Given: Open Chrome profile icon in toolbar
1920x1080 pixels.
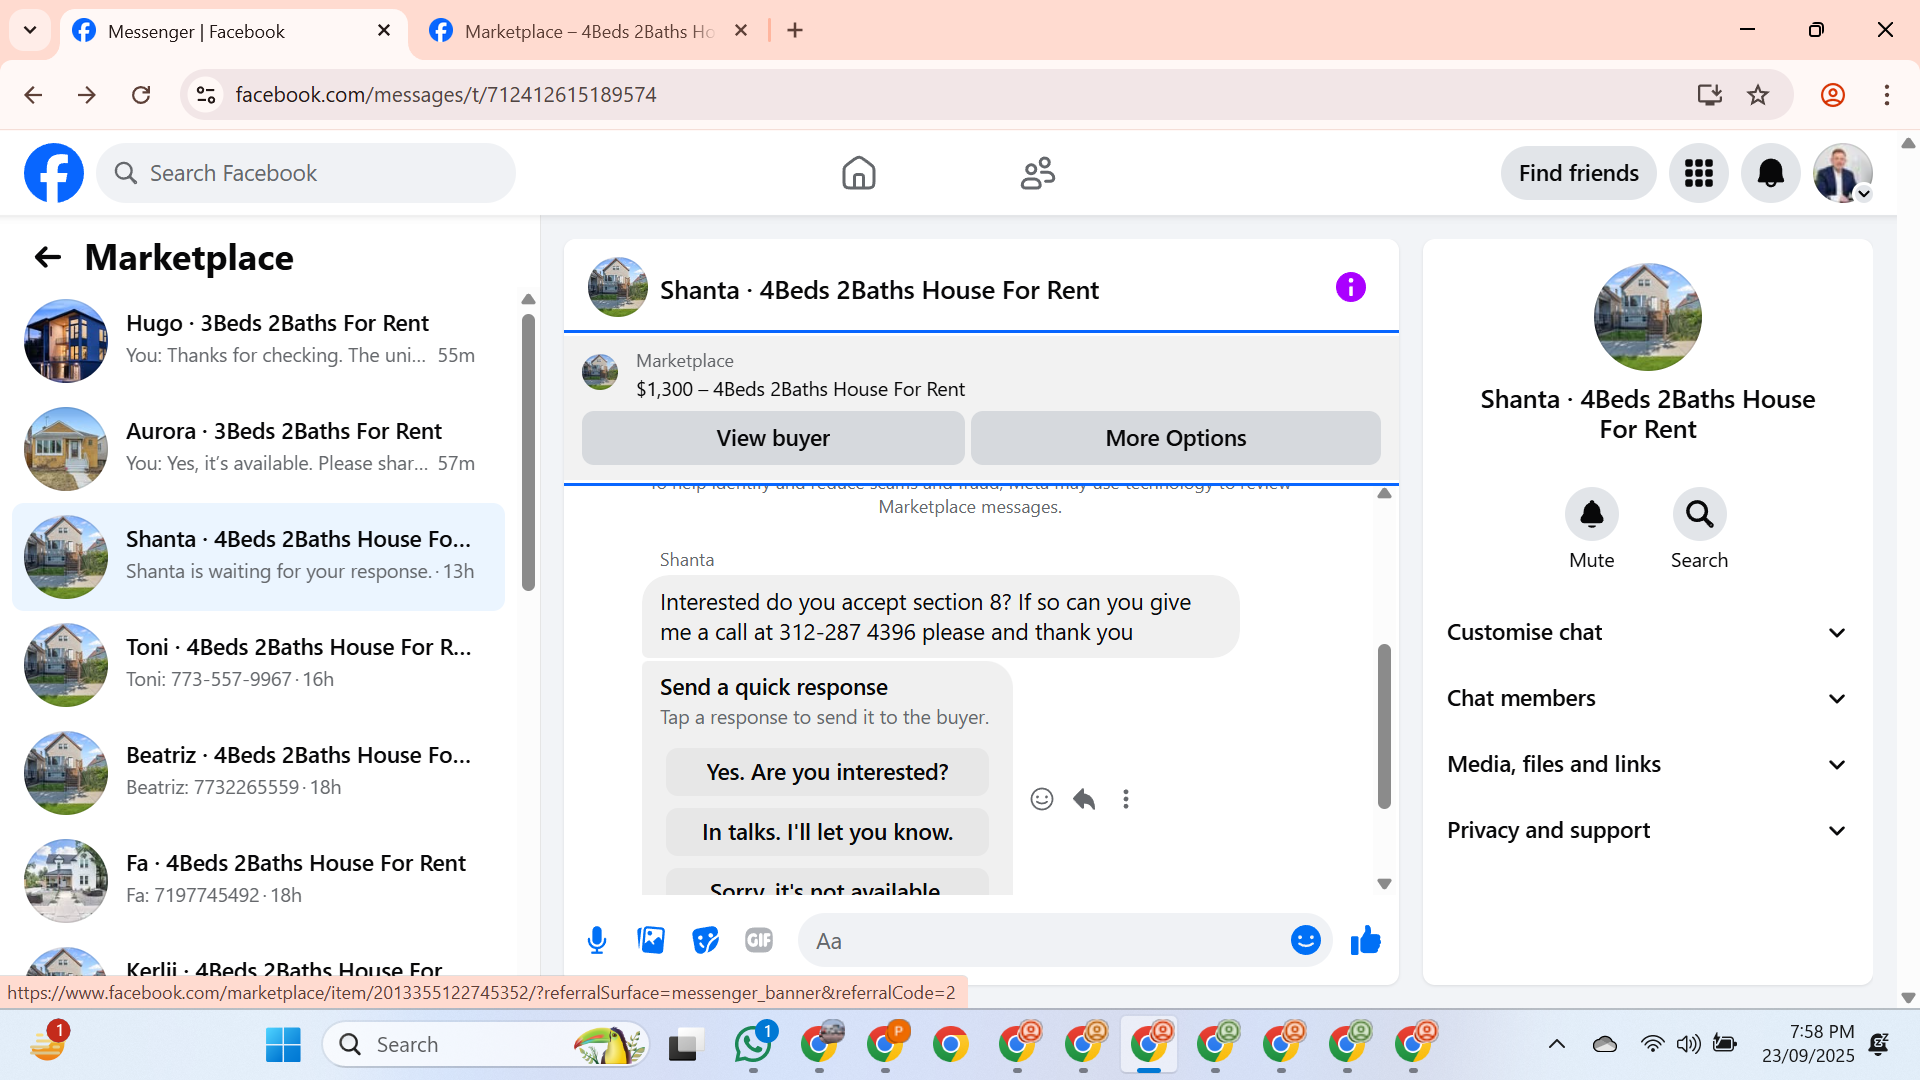Looking at the screenshot, I should 1832,95.
